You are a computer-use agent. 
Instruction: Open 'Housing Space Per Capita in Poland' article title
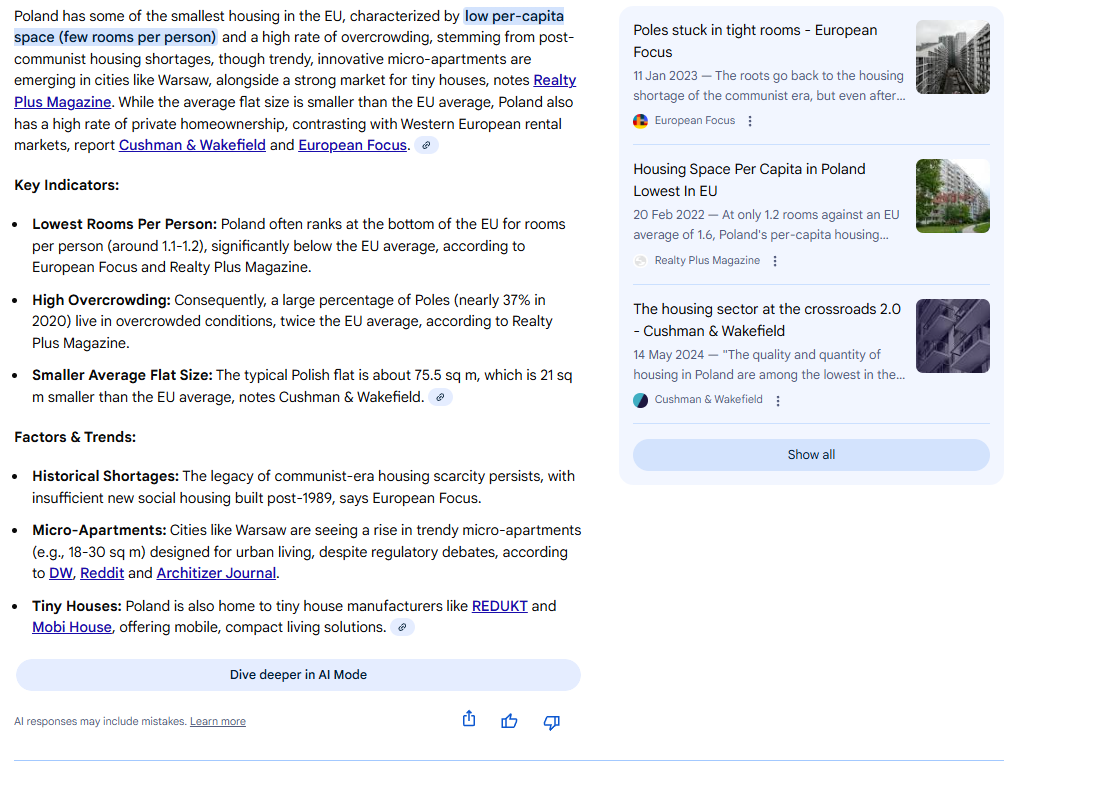[749, 180]
